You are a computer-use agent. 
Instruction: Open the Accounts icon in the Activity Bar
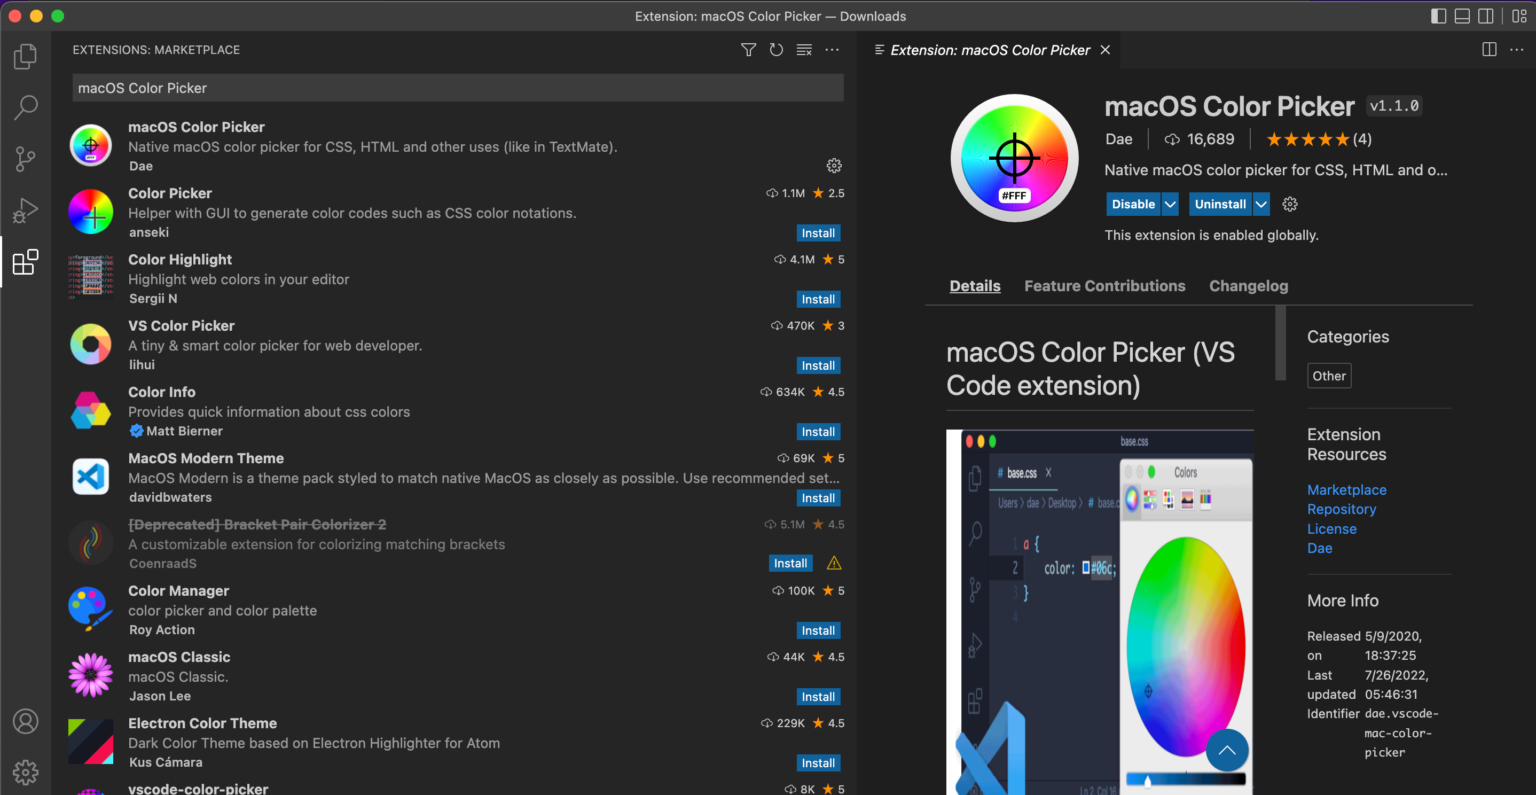pyautogui.click(x=25, y=722)
